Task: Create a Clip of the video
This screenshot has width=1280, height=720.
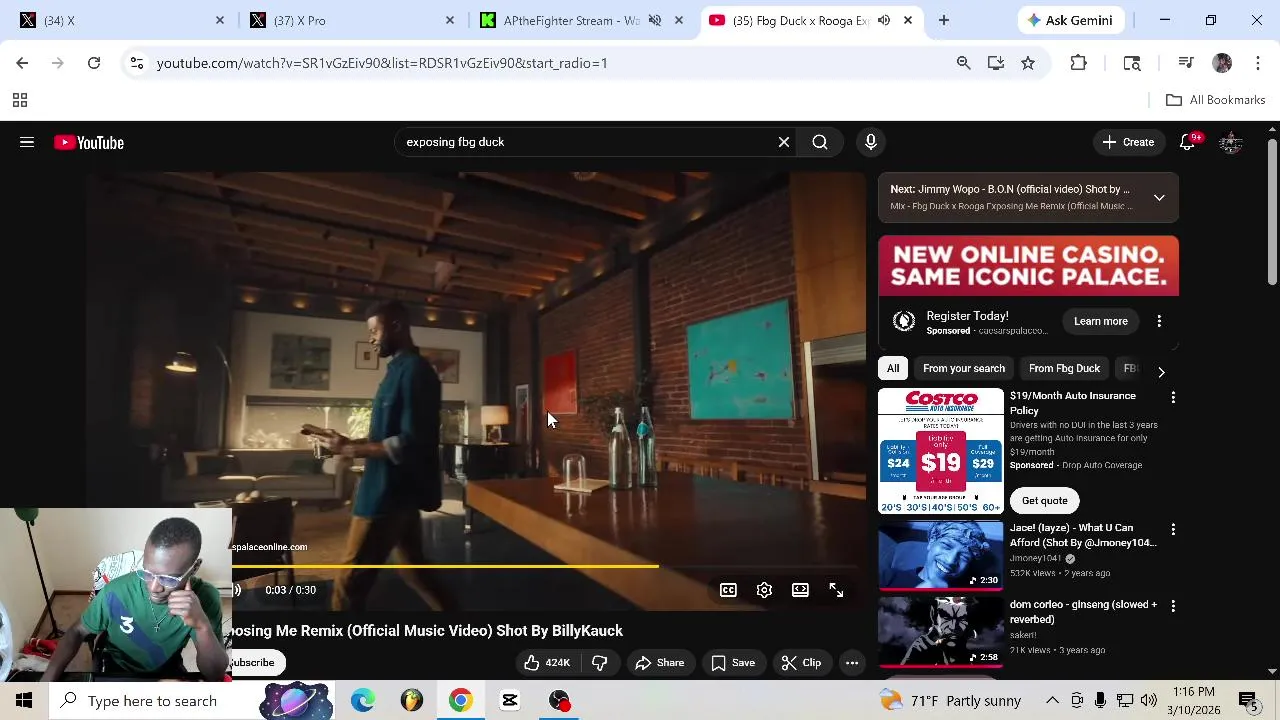Action: tap(801, 663)
